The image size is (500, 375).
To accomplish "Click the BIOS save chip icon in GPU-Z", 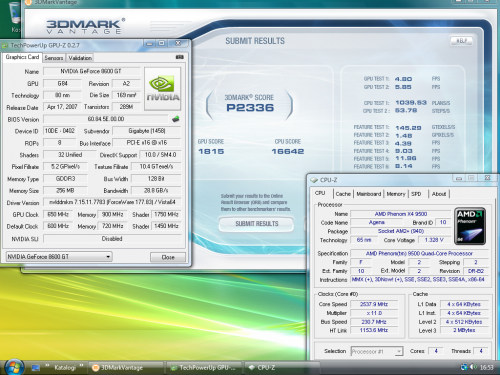I will coord(176,119).
